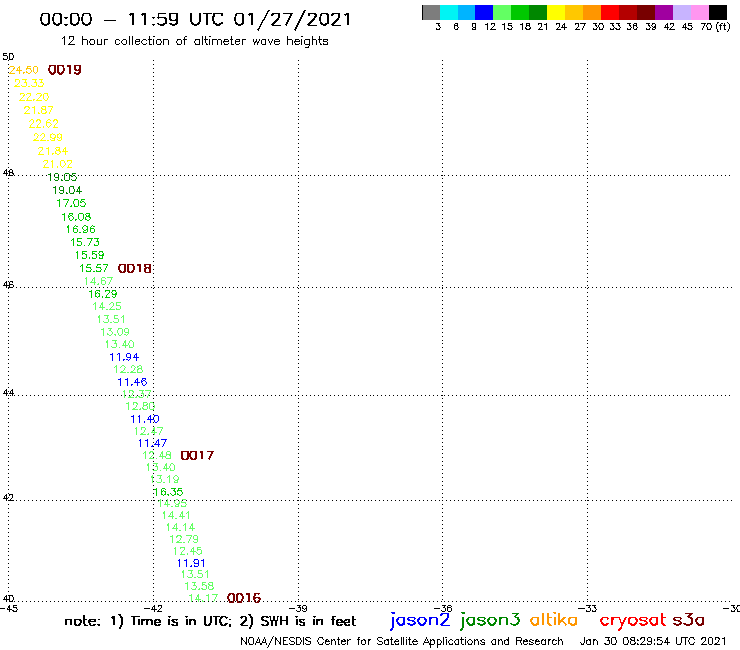This screenshot has height=650, width=740.
Task: Click the blue wave height value 11.46
Action: click(x=132, y=382)
